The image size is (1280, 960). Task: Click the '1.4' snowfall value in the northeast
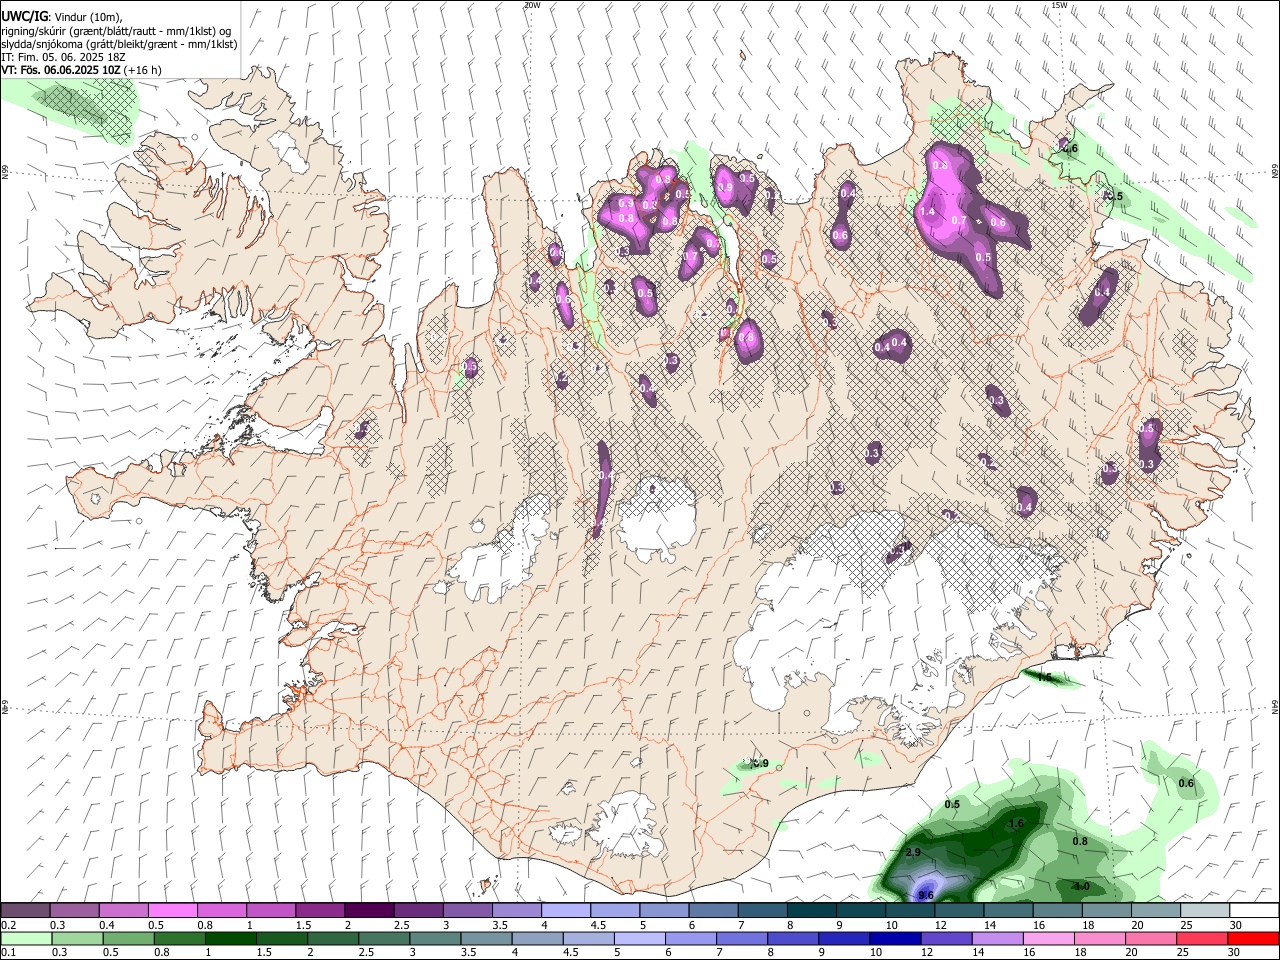point(927,212)
